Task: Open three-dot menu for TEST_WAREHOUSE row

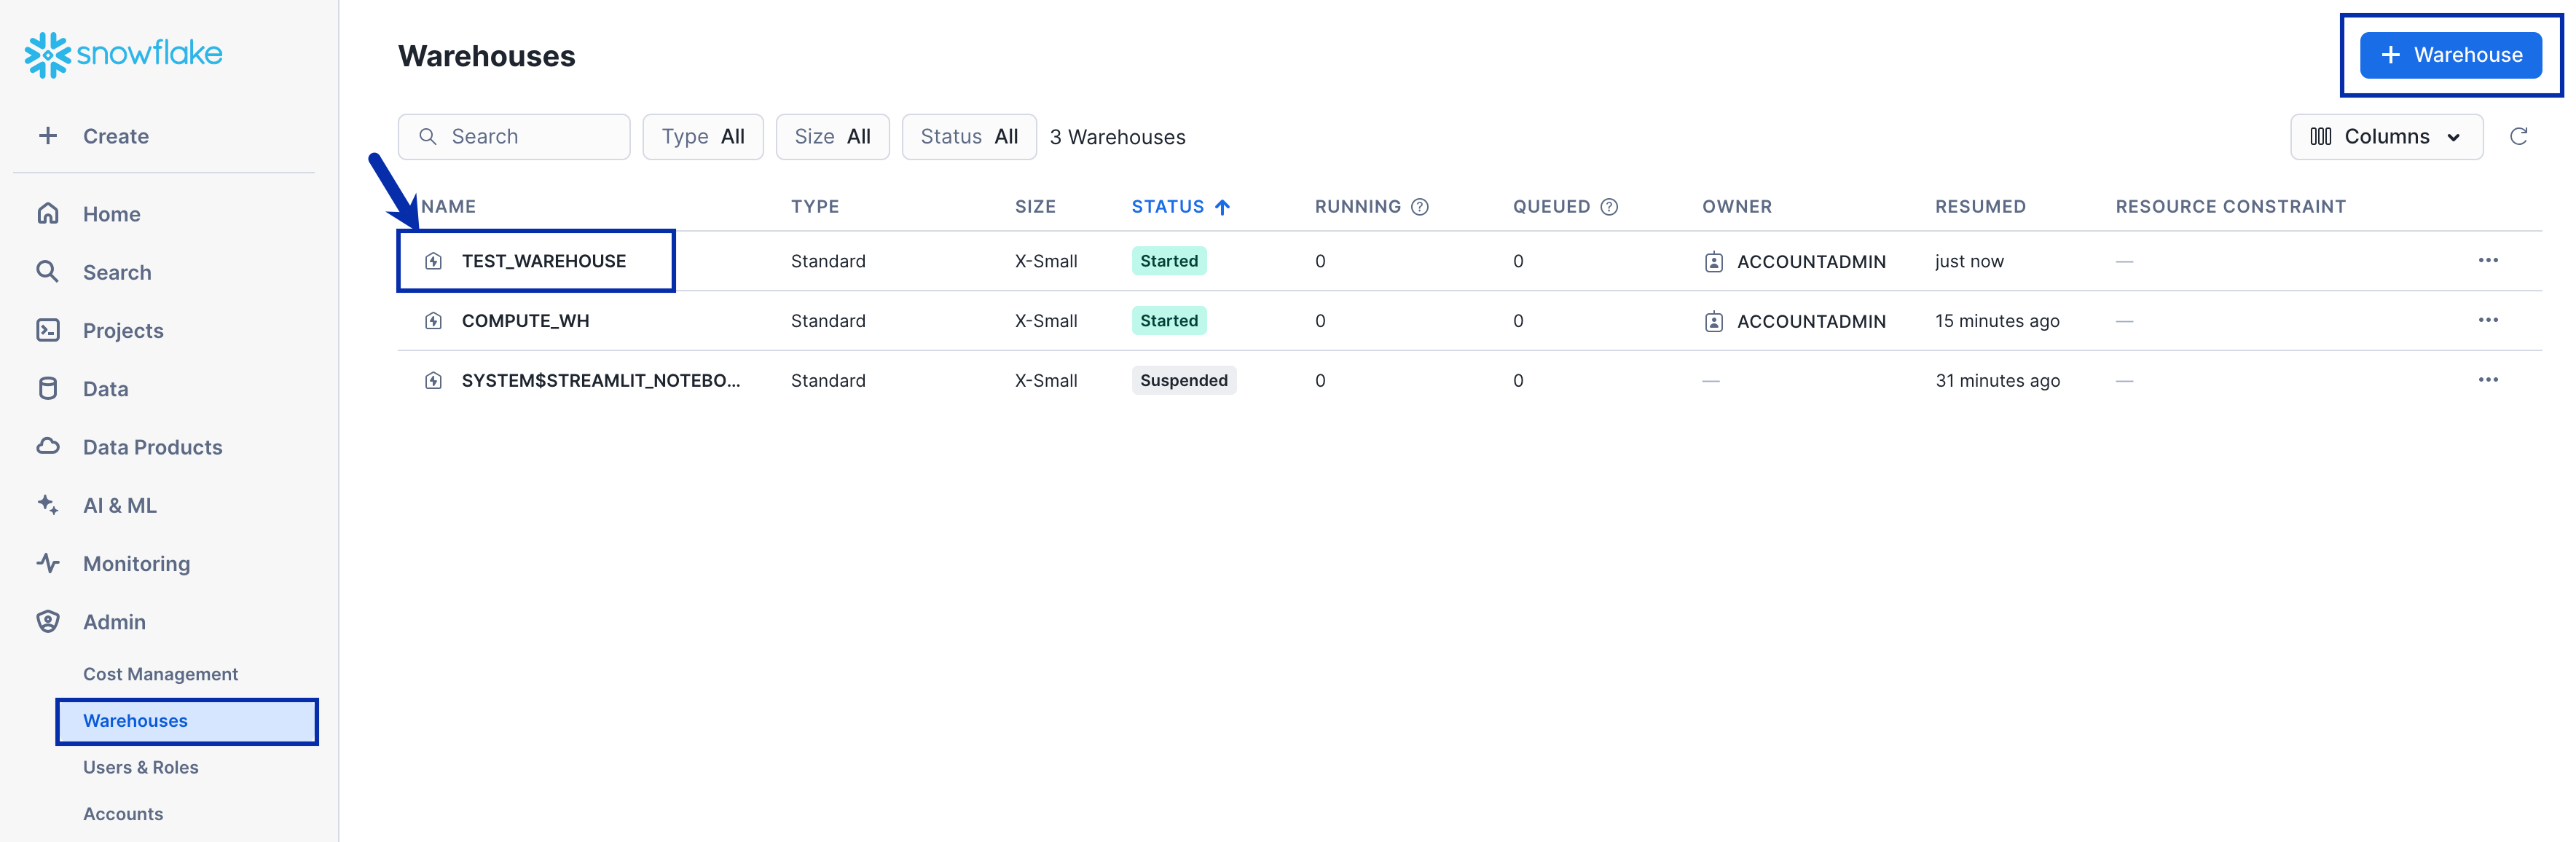Action: [x=2487, y=261]
